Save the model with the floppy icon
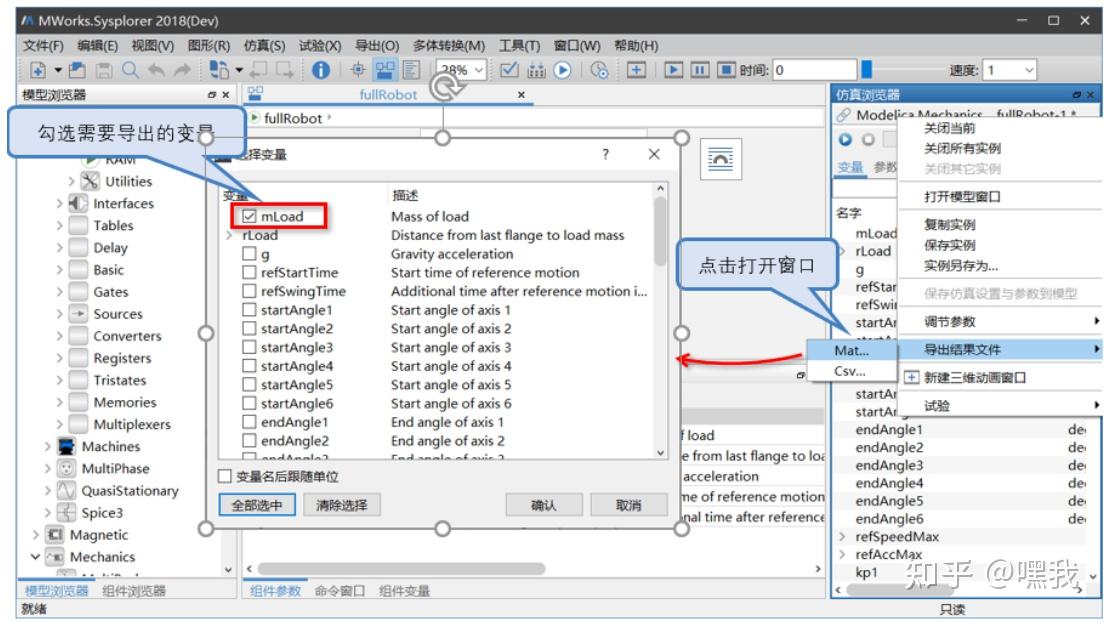Image resolution: width=1108 pixels, height=622 pixels. coord(104,70)
